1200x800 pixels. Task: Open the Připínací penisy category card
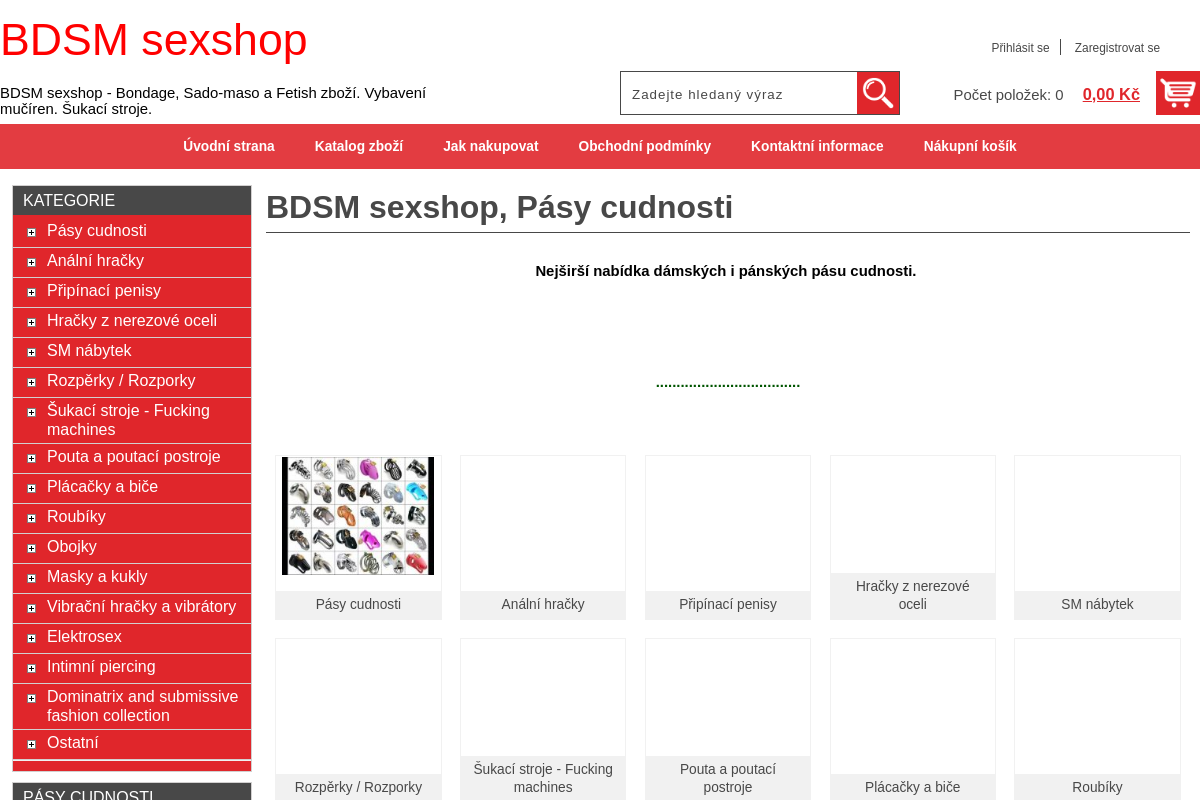click(x=728, y=537)
